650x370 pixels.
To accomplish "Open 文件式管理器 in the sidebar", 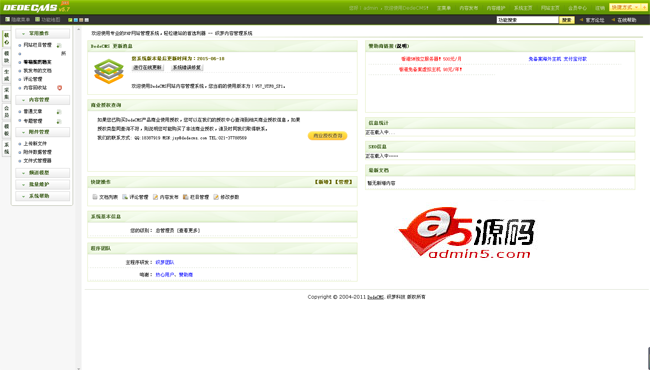I will coord(37,160).
